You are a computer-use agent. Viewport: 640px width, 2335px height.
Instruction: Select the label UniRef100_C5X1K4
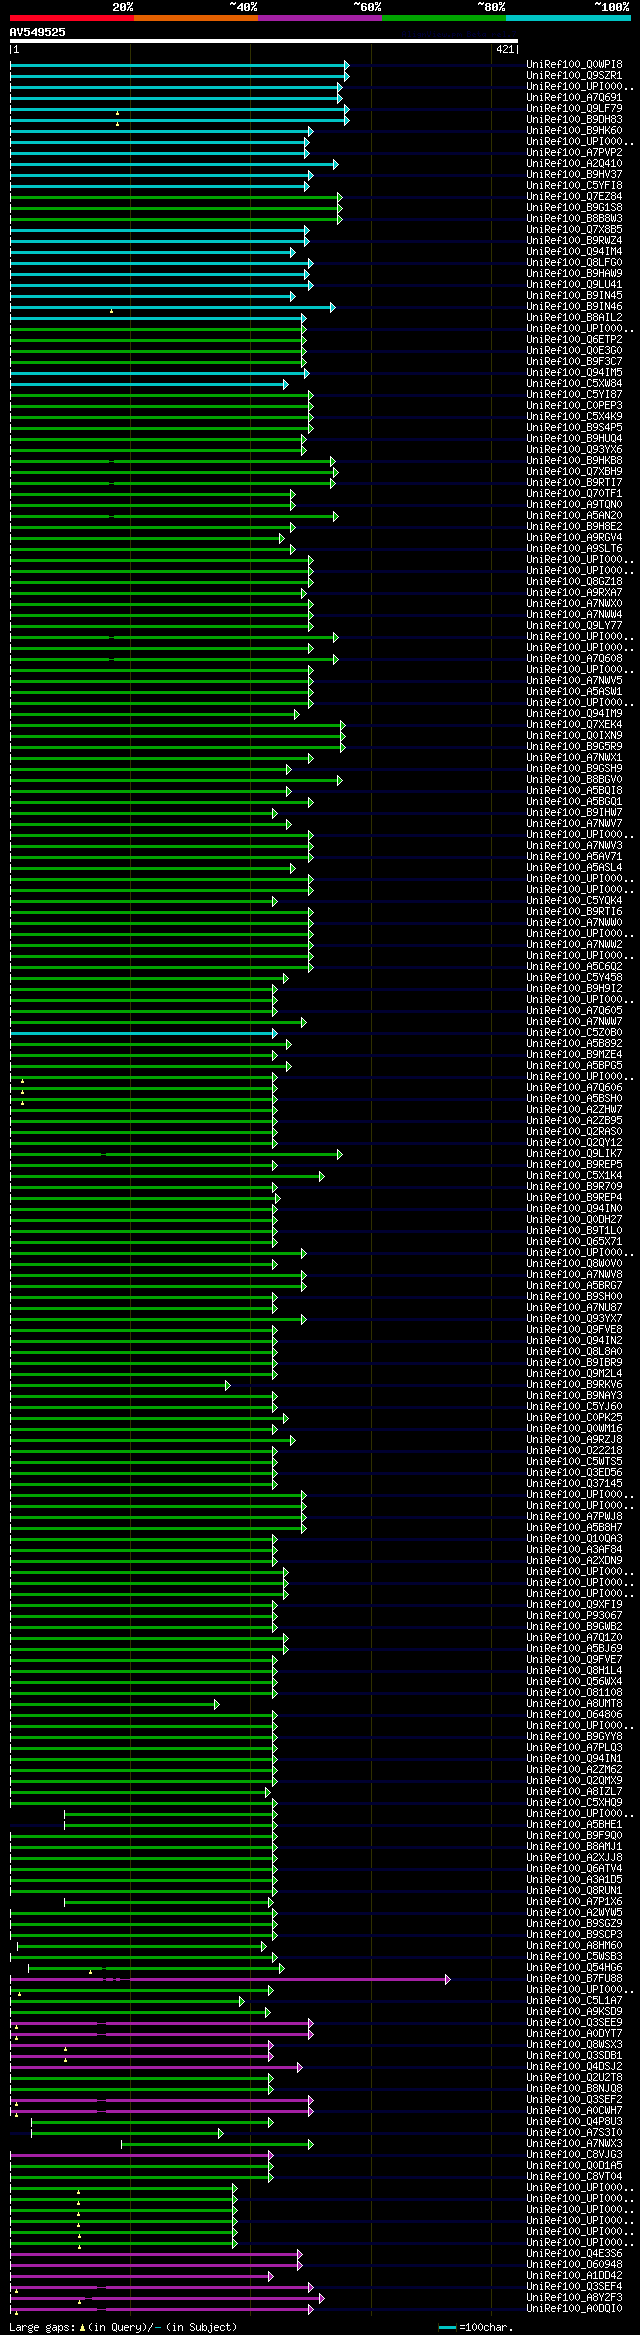click(574, 1176)
